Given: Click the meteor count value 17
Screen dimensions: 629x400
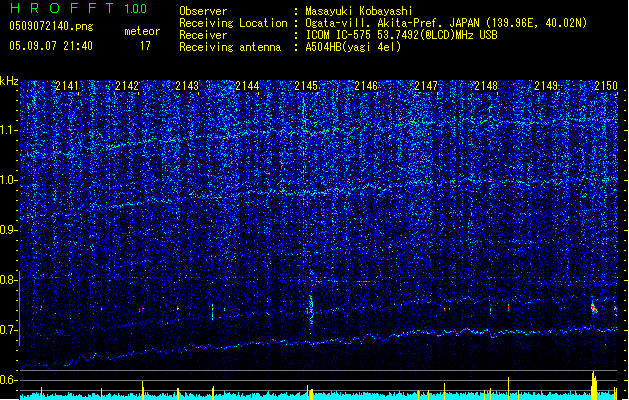Looking at the screenshot, I should click(x=145, y=45).
